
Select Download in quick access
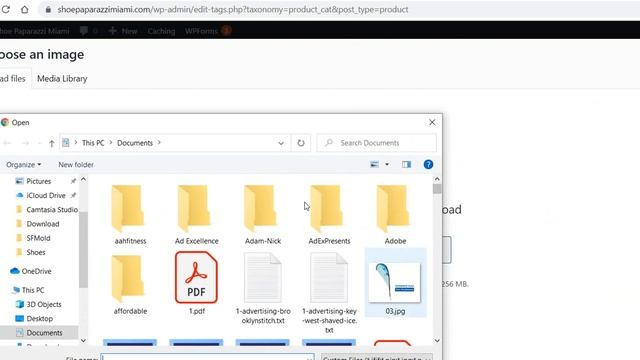(42, 224)
